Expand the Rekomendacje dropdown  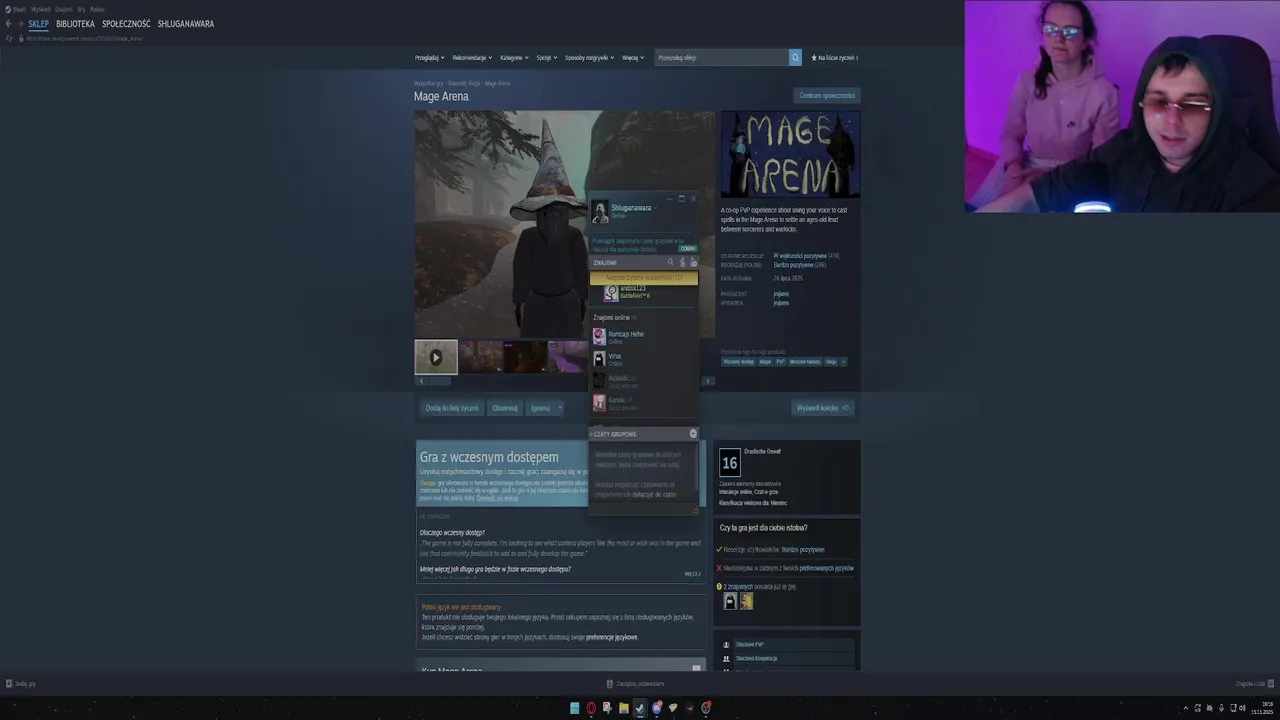click(x=472, y=58)
